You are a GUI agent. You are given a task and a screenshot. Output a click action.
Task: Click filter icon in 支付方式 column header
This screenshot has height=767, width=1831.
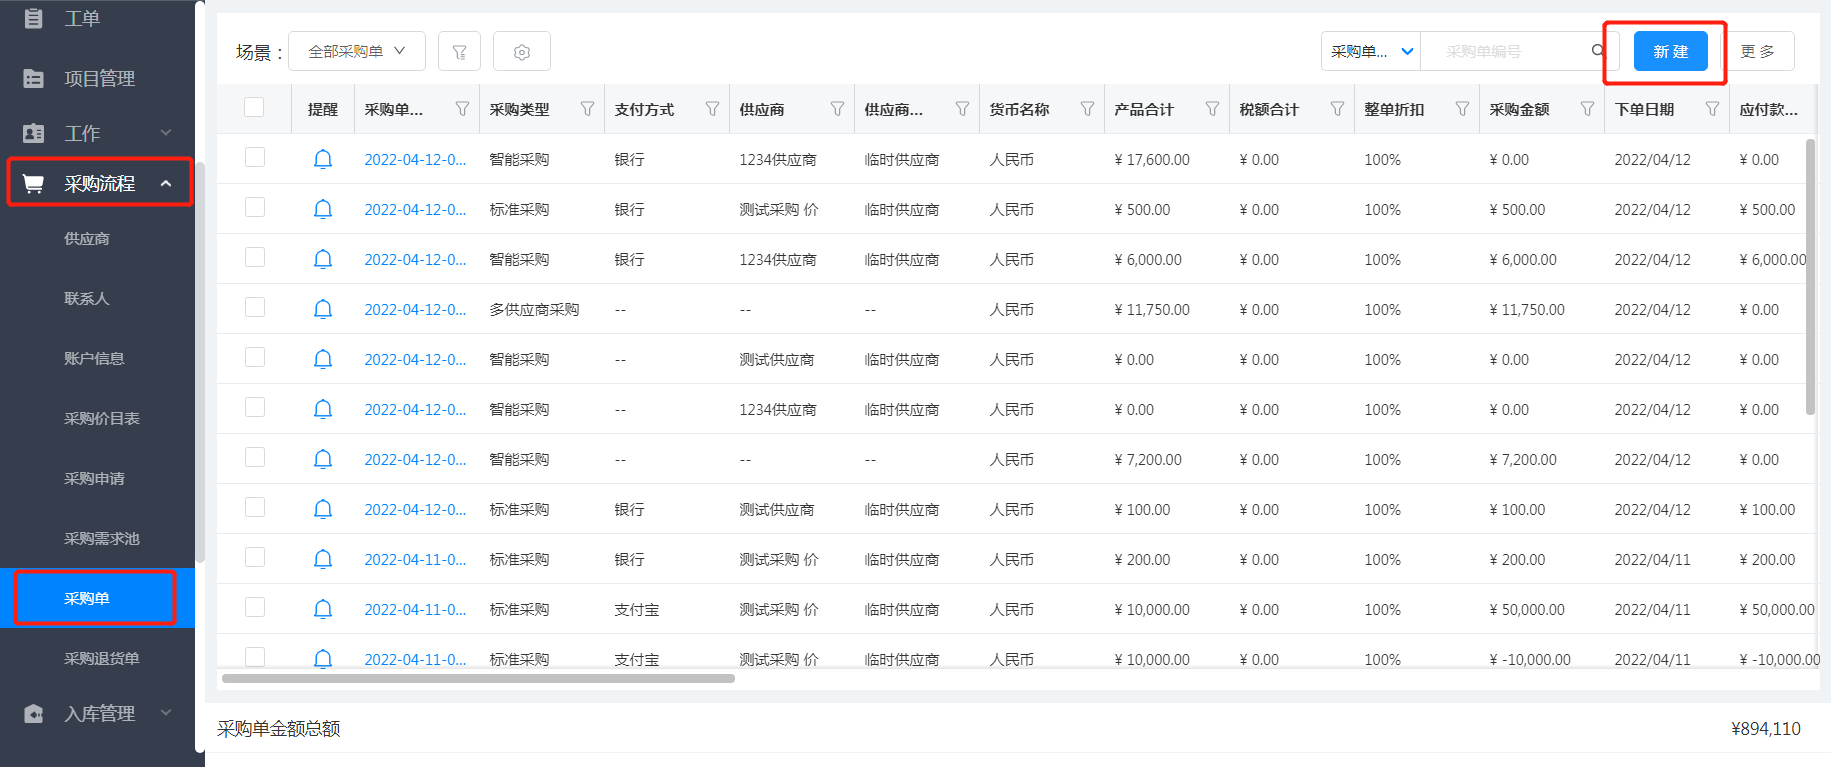(x=712, y=109)
